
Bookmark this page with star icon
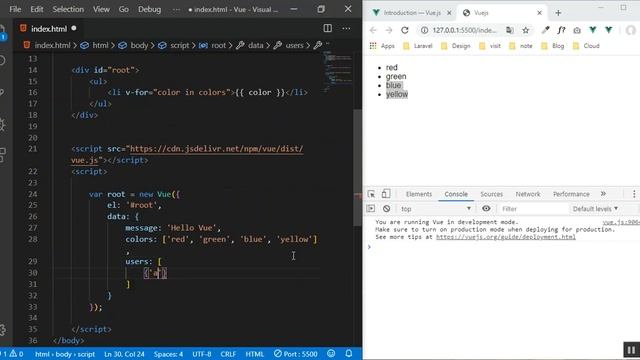tap(526, 30)
